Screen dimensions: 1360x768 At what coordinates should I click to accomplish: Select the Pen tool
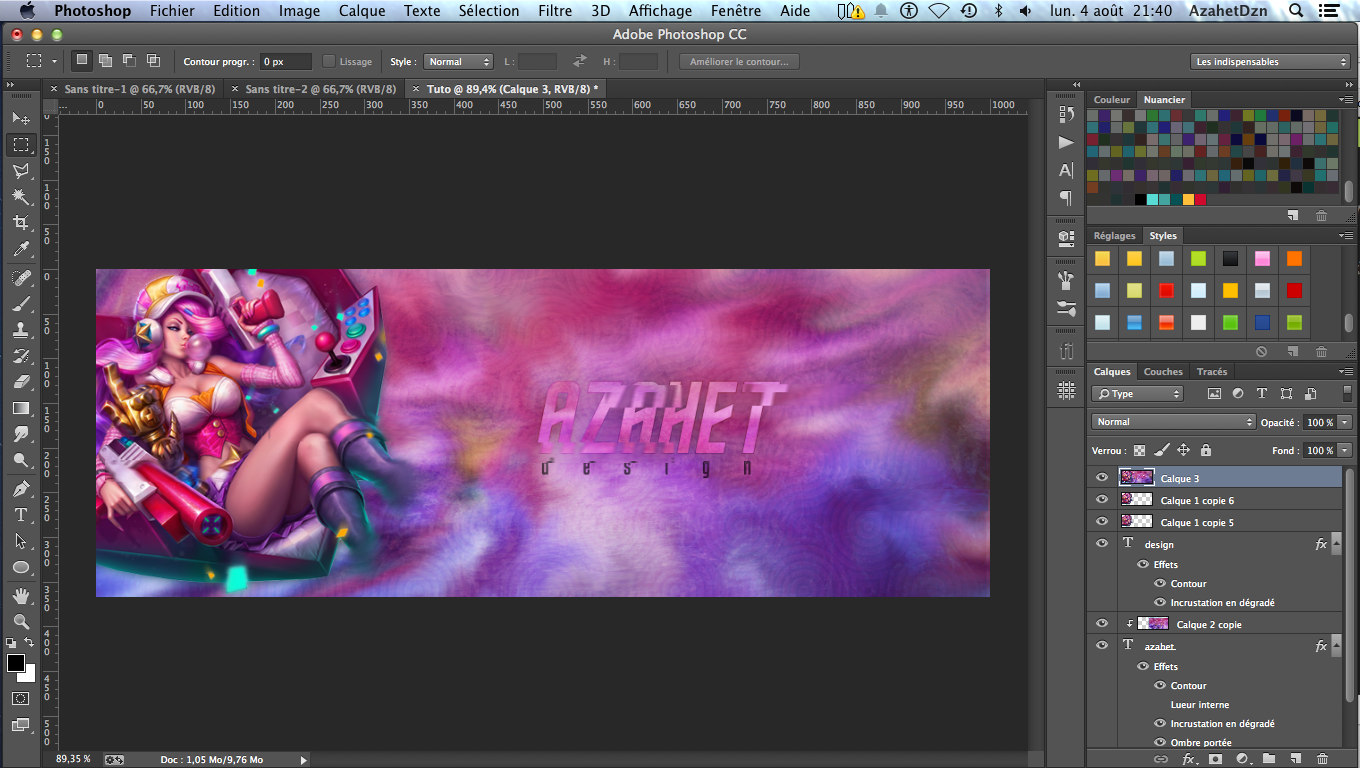(x=20, y=489)
